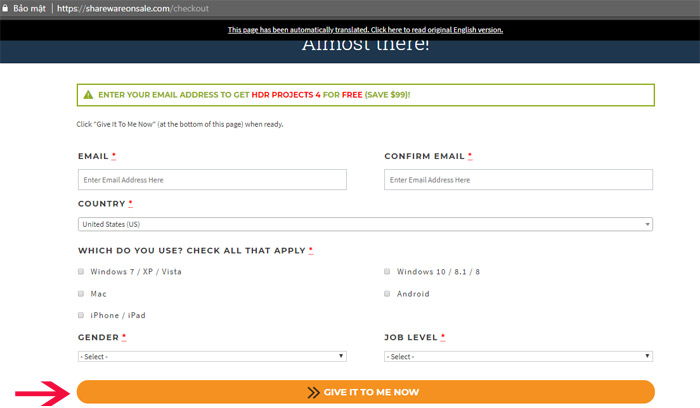Click the secure lock icon in address bar
Viewport: 700px width, 408px height.
5,8
